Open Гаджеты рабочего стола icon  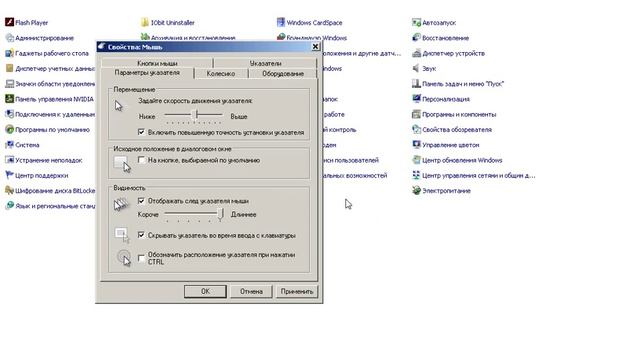[9, 53]
